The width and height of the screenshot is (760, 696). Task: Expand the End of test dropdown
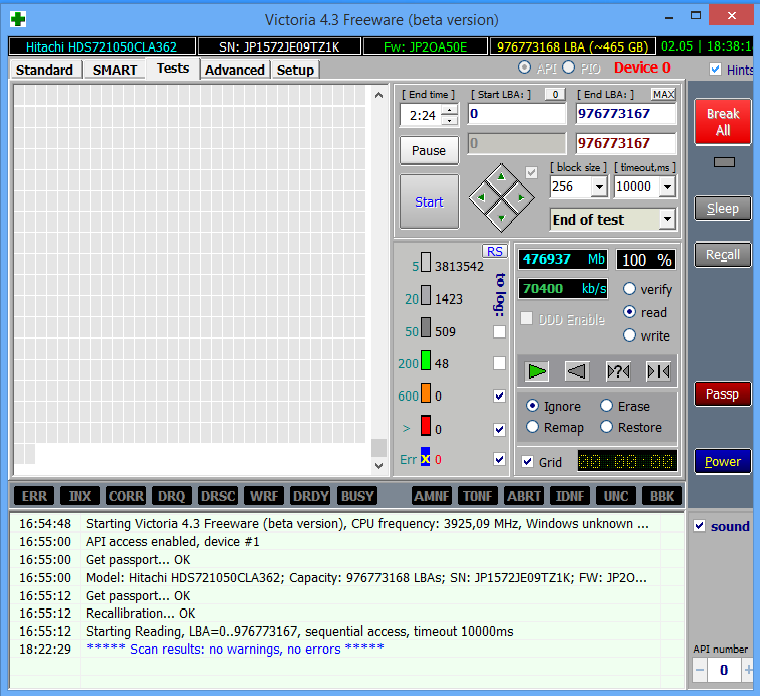pyautogui.click(x=667, y=220)
